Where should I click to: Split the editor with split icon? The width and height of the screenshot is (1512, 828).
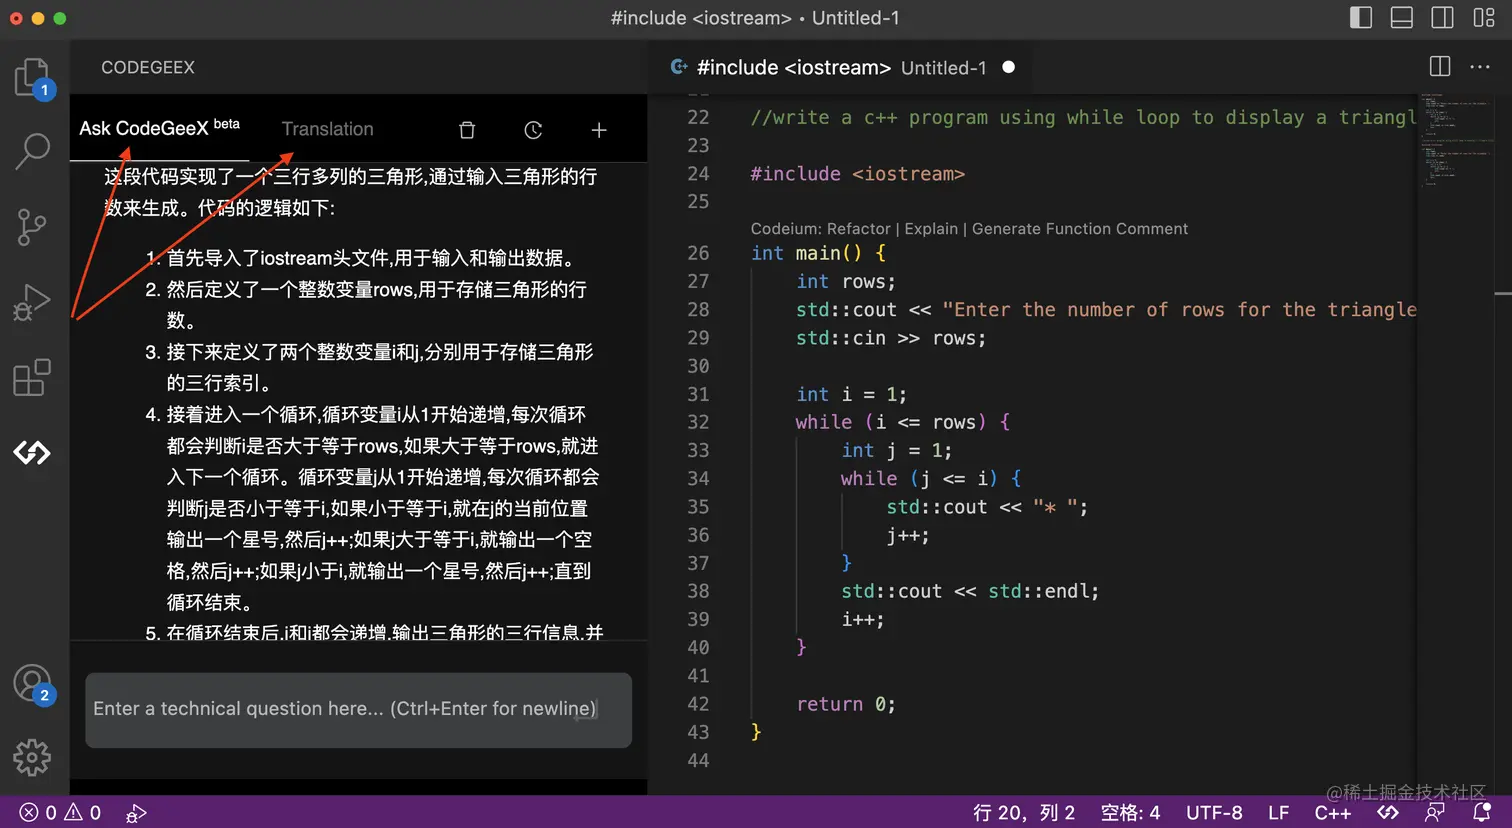click(x=1439, y=66)
